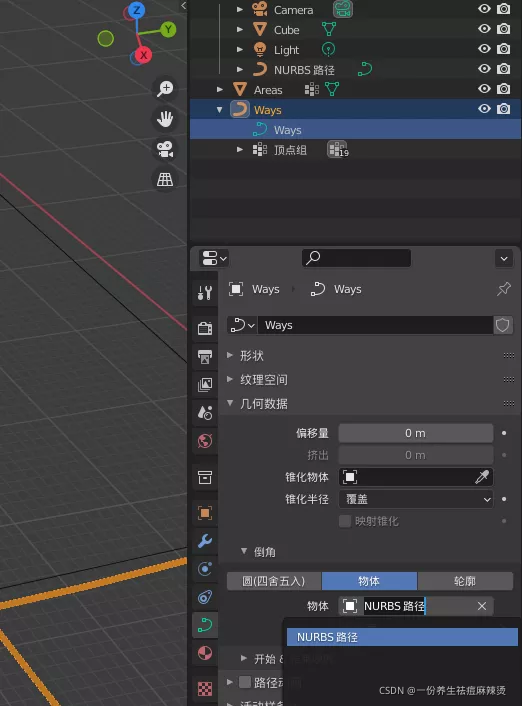Disable Camera in renders via camera icon
The image size is (522, 706).
pyautogui.click(x=504, y=9)
